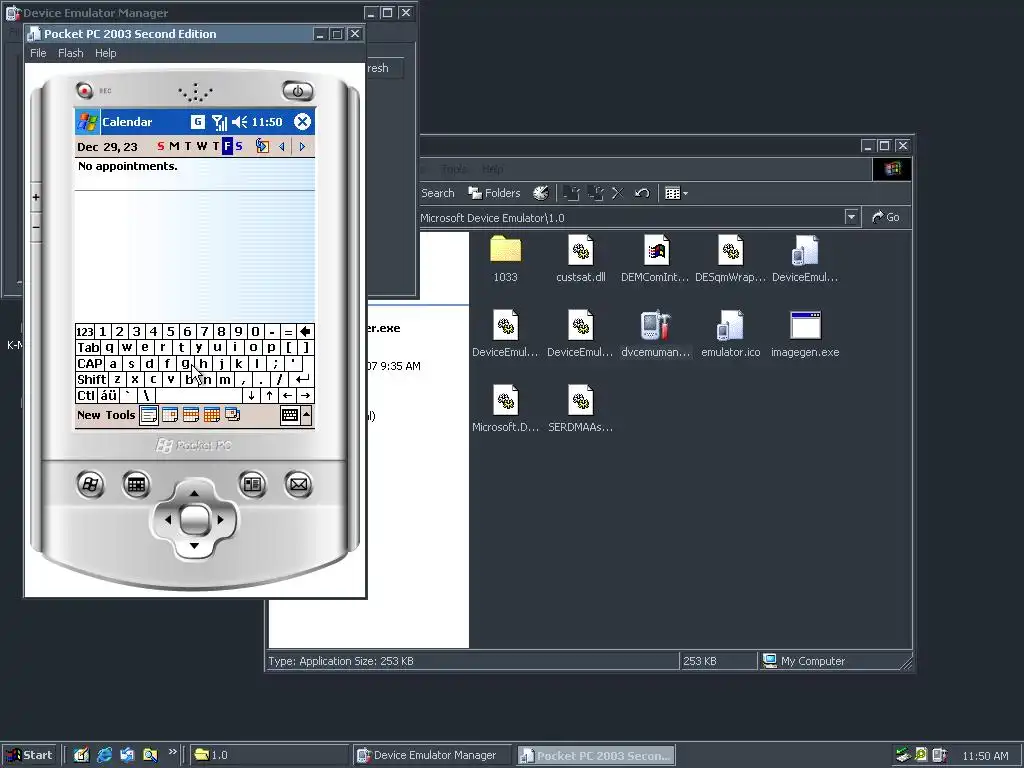Toggle the áü accent key on soft keyboard
1024x768 pixels.
click(x=108, y=396)
